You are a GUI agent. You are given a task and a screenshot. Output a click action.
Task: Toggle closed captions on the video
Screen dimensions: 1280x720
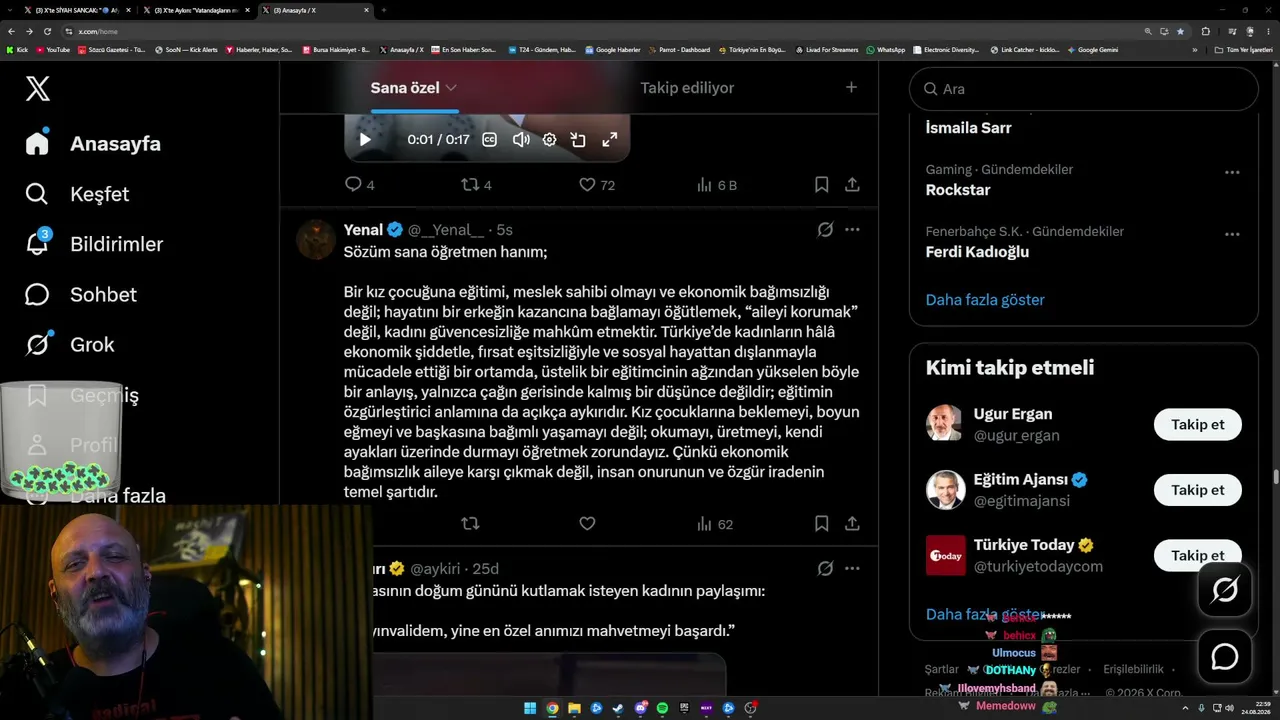(490, 140)
